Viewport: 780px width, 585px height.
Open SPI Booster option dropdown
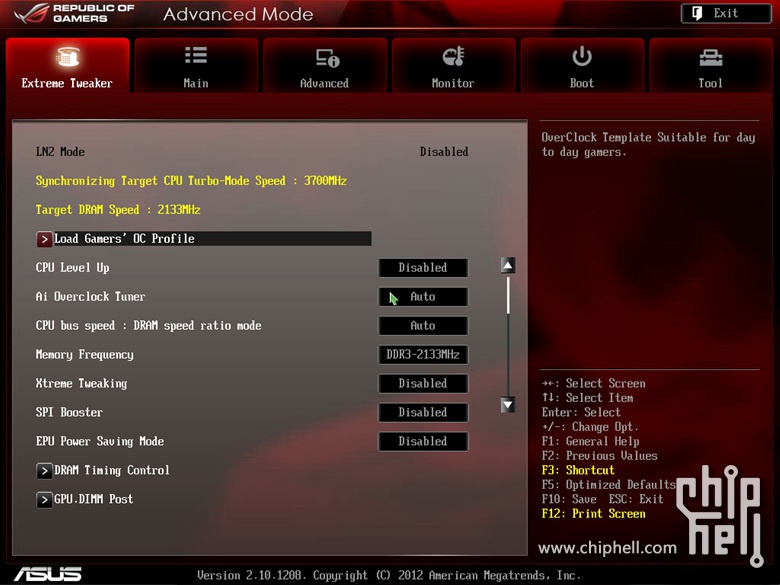[x=423, y=412]
